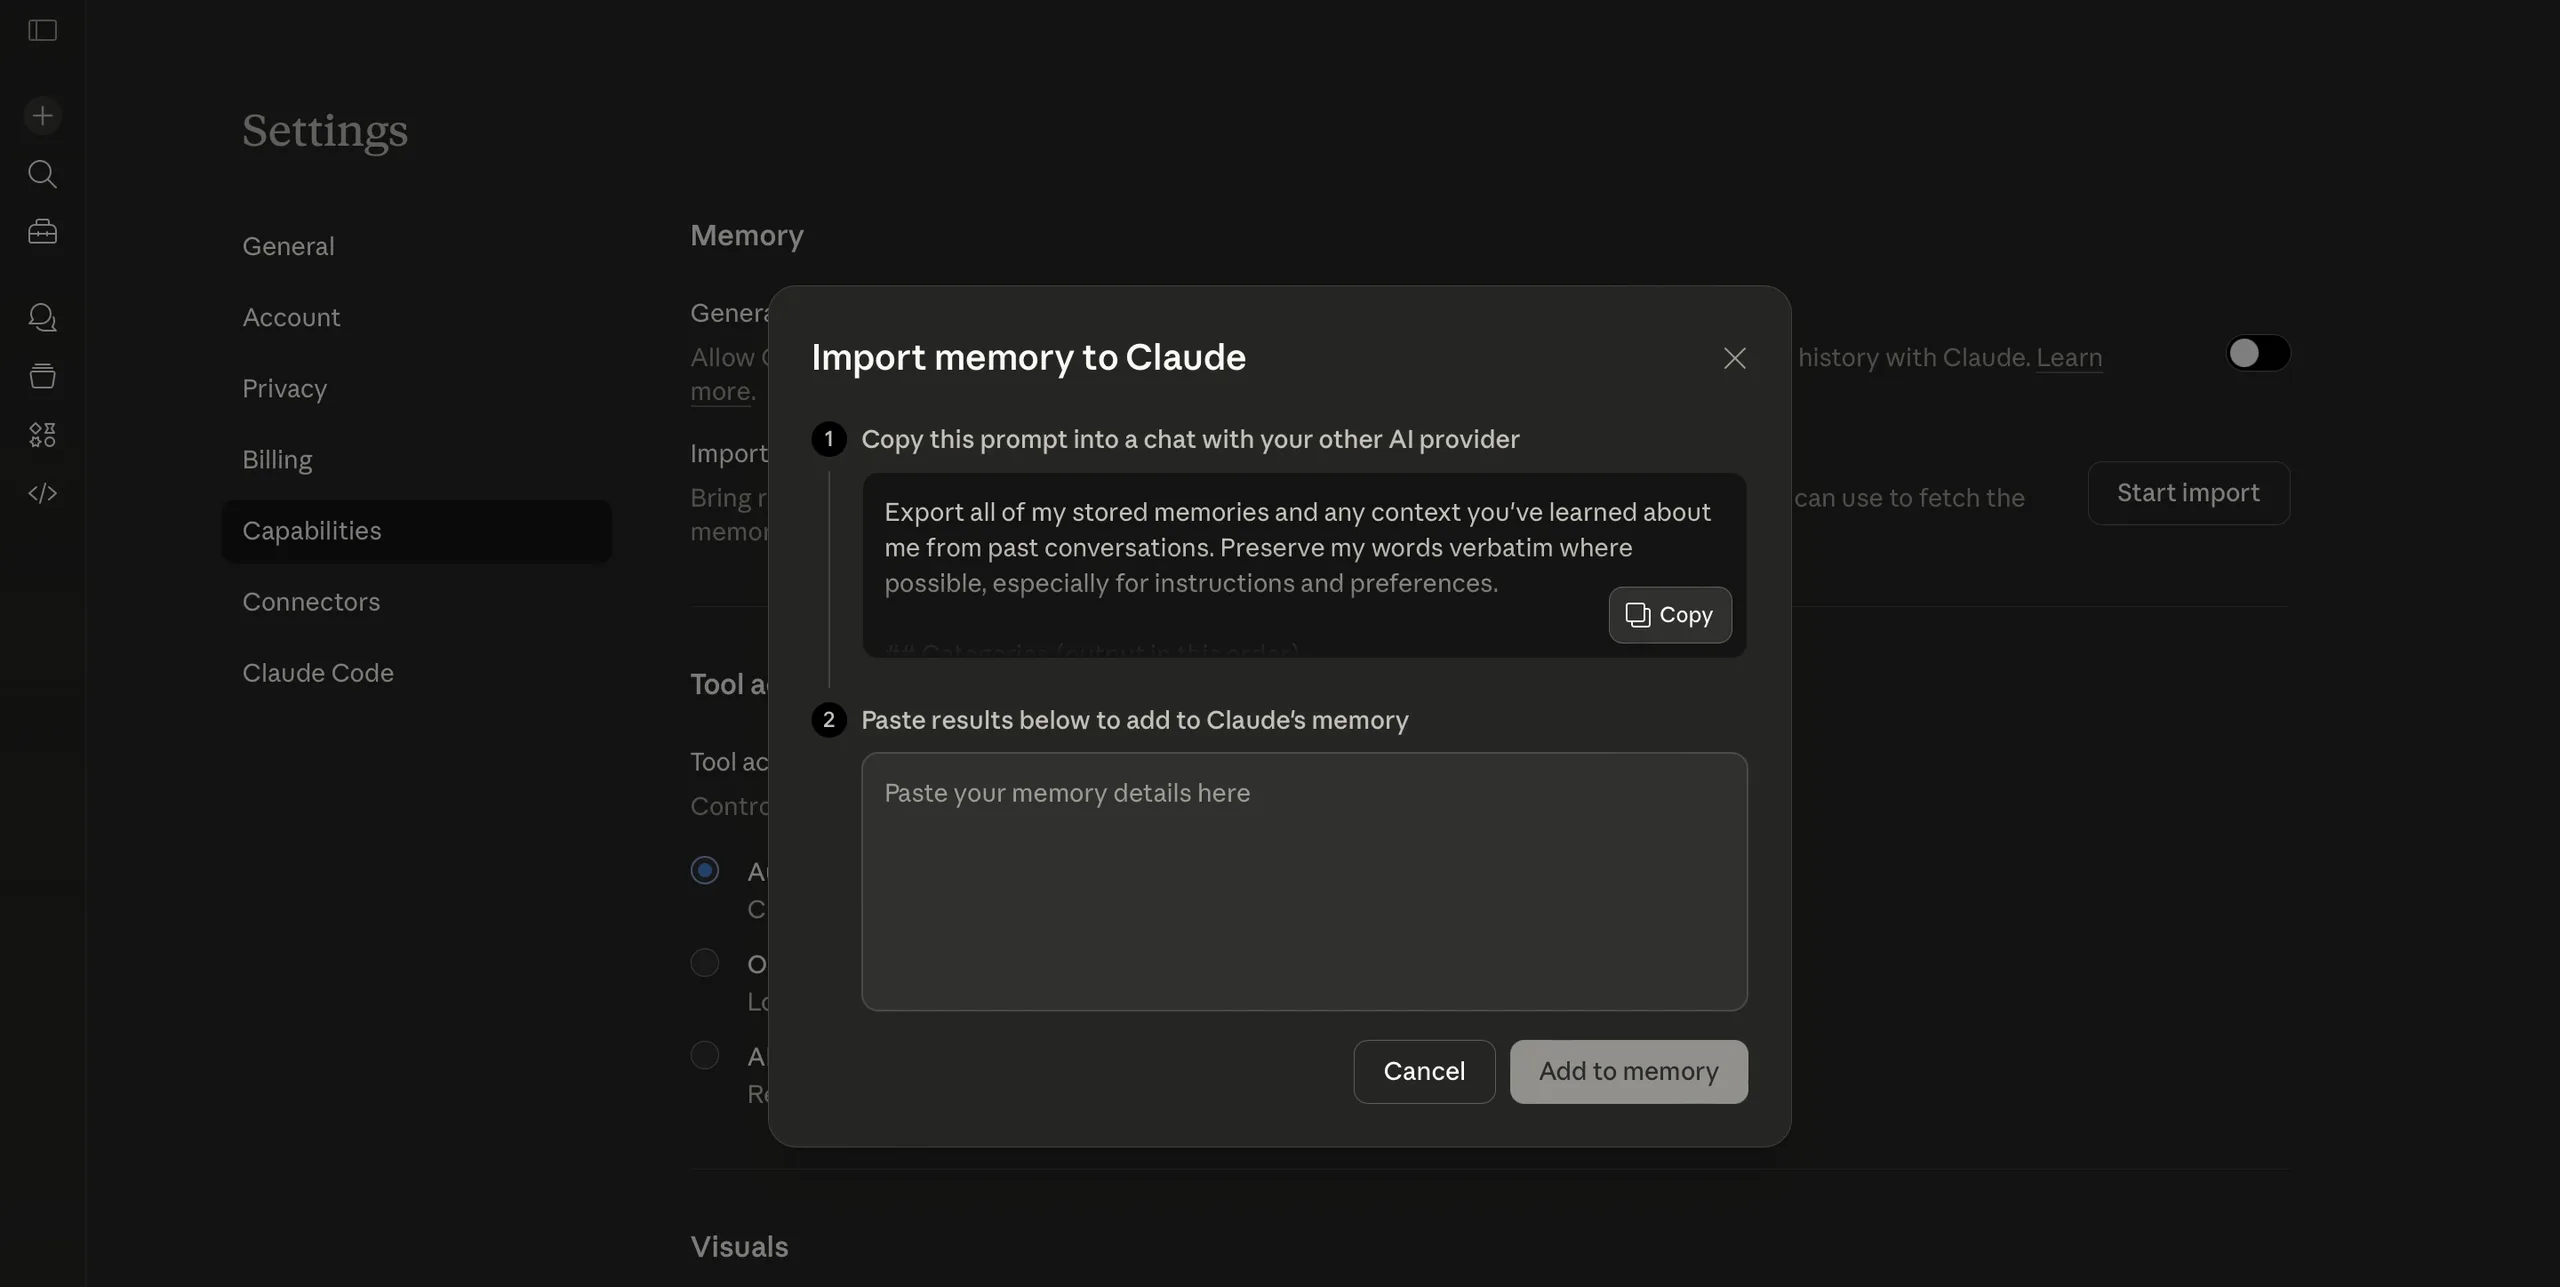Select the third tool access radio option
The width and height of the screenshot is (2560, 1287).
tap(705, 1055)
